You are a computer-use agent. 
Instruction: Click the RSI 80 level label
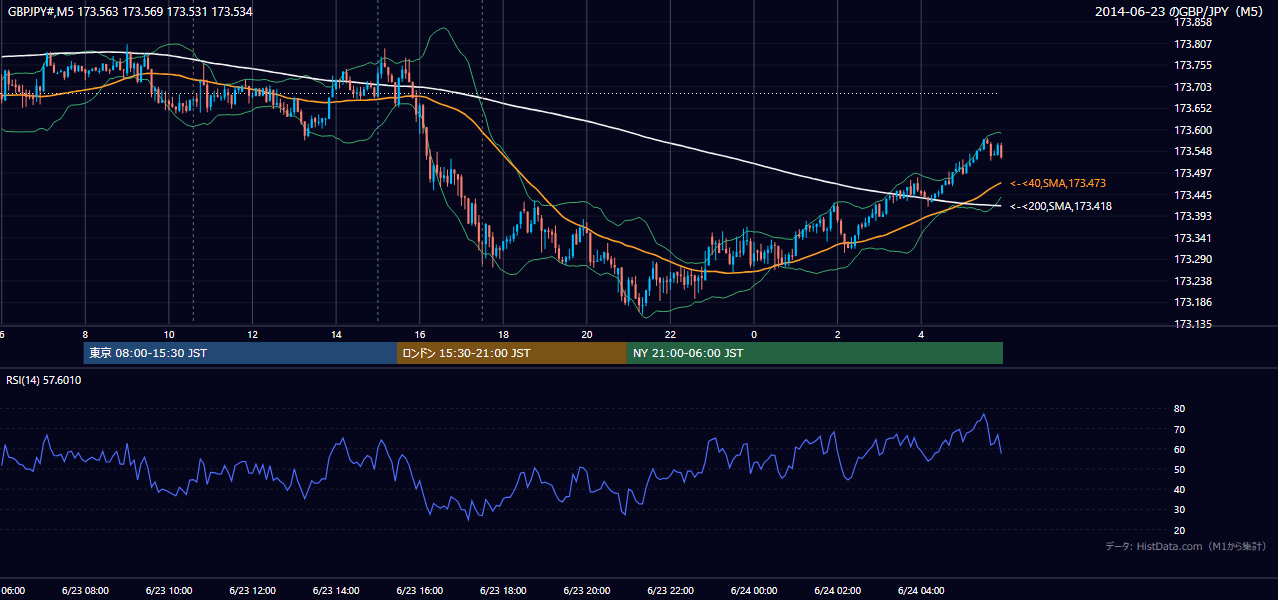click(x=1179, y=409)
